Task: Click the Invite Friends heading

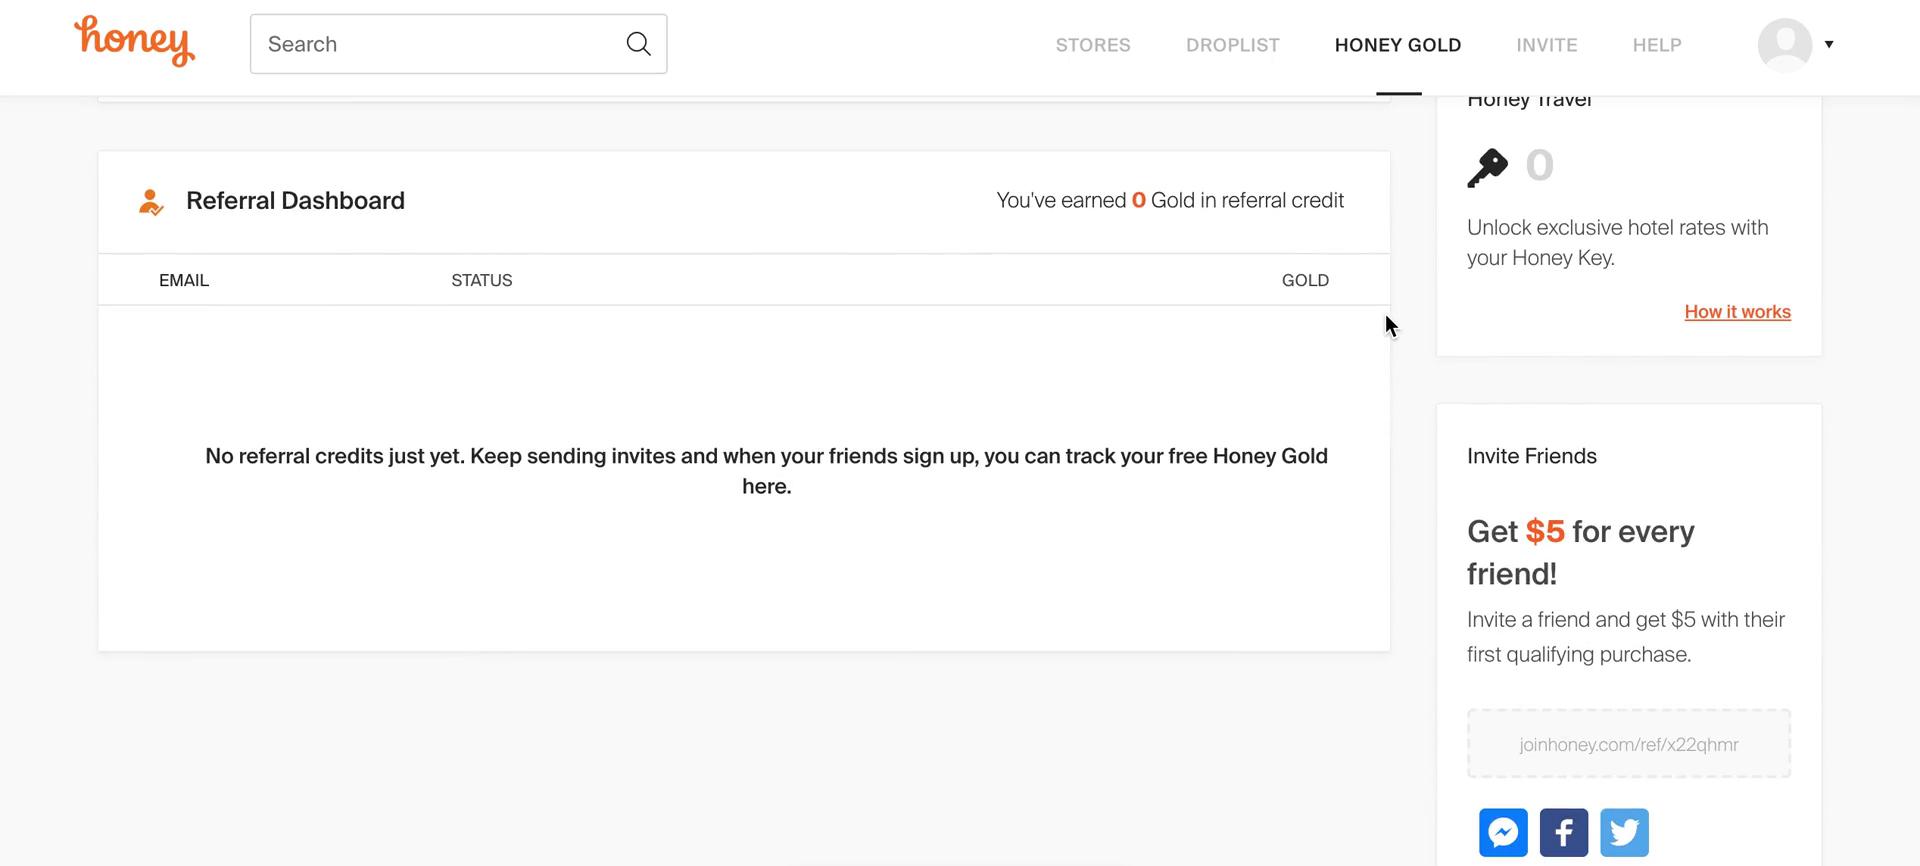Action: click(x=1531, y=456)
